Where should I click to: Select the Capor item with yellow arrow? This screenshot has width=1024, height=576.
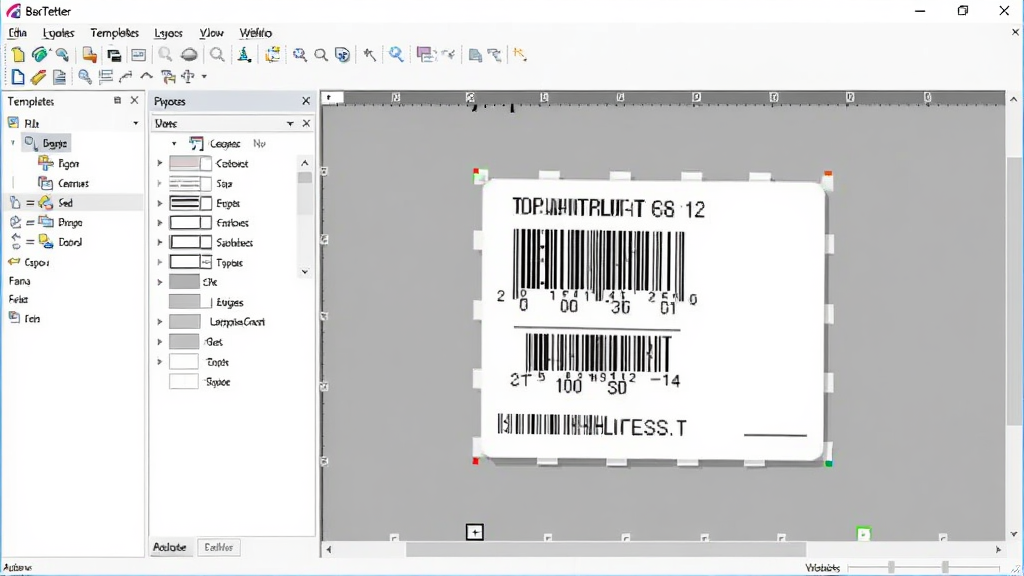(29, 263)
